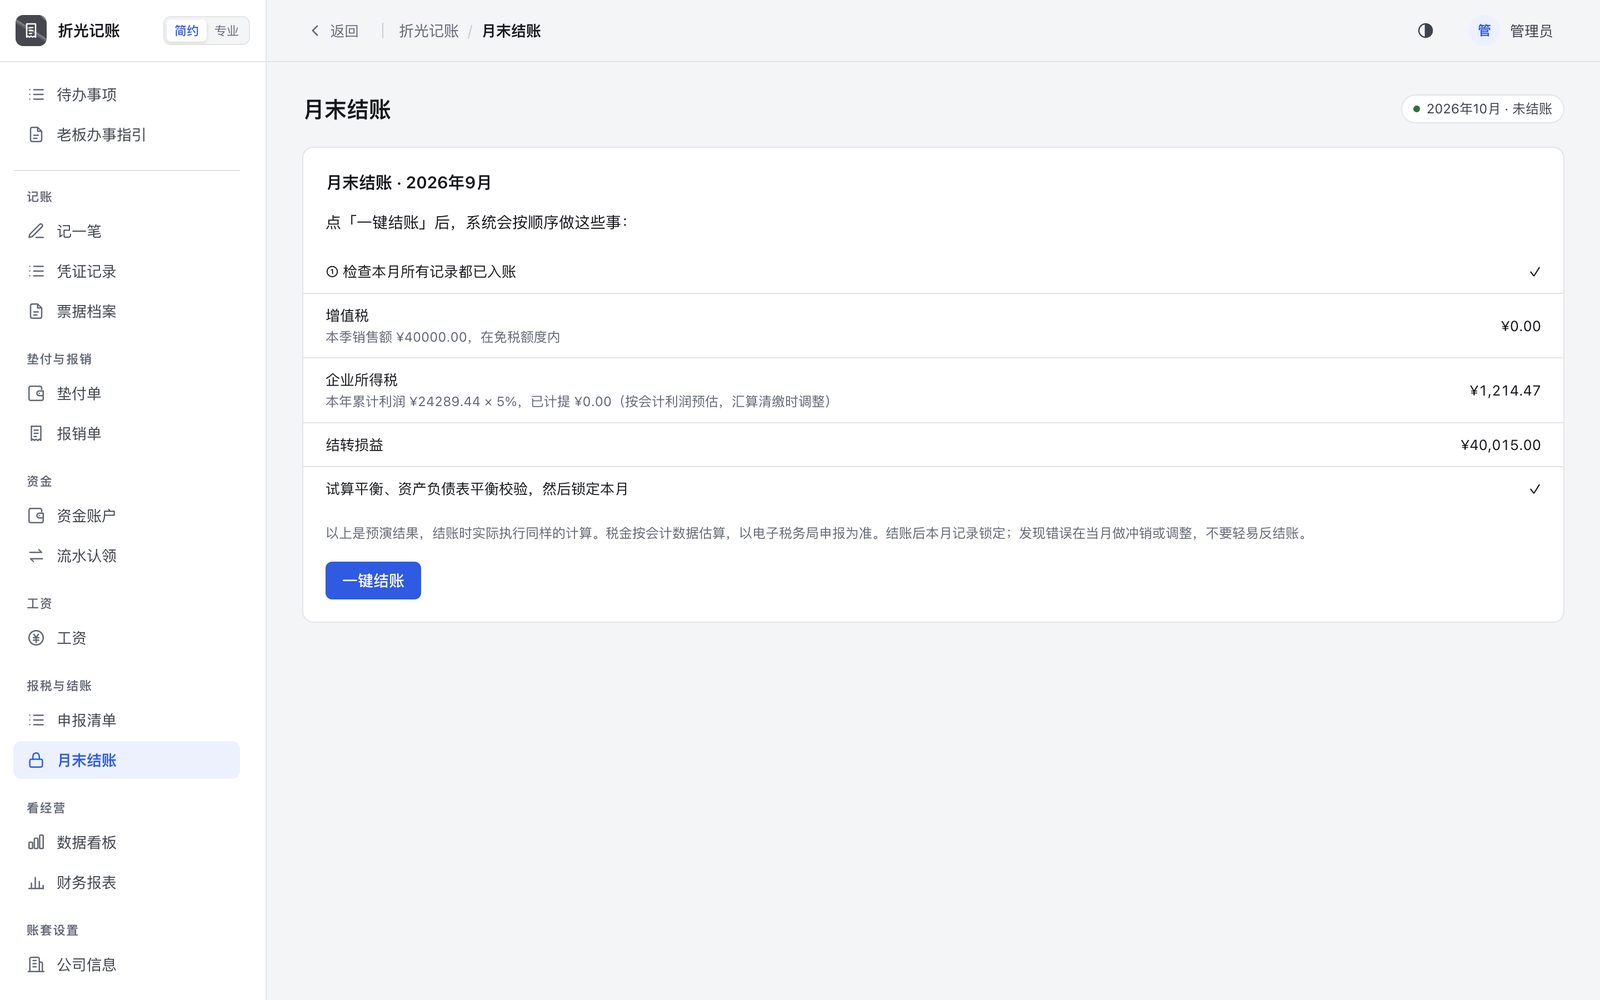Open 垫付单 in the sidebar
1600x1000 pixels.
coord(127,393)
